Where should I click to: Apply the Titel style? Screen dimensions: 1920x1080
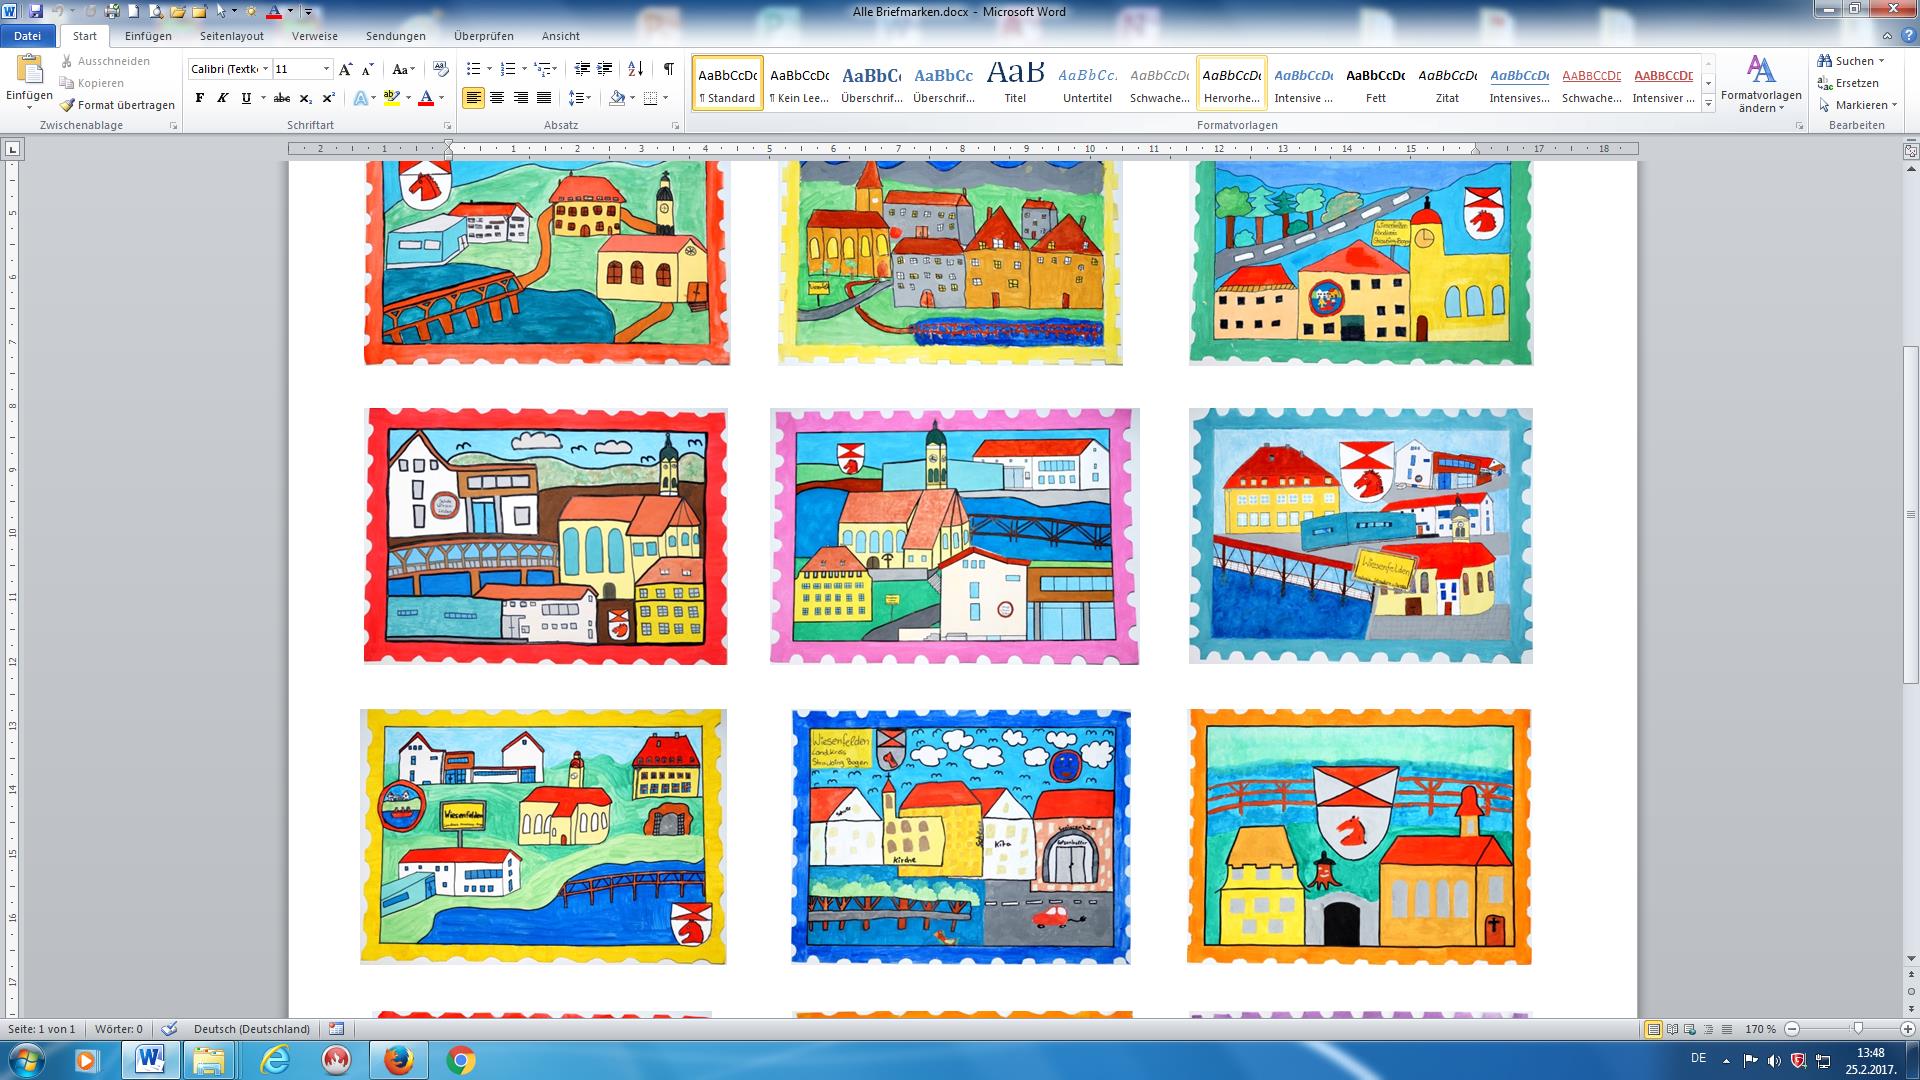click(x=1015, y=83)
